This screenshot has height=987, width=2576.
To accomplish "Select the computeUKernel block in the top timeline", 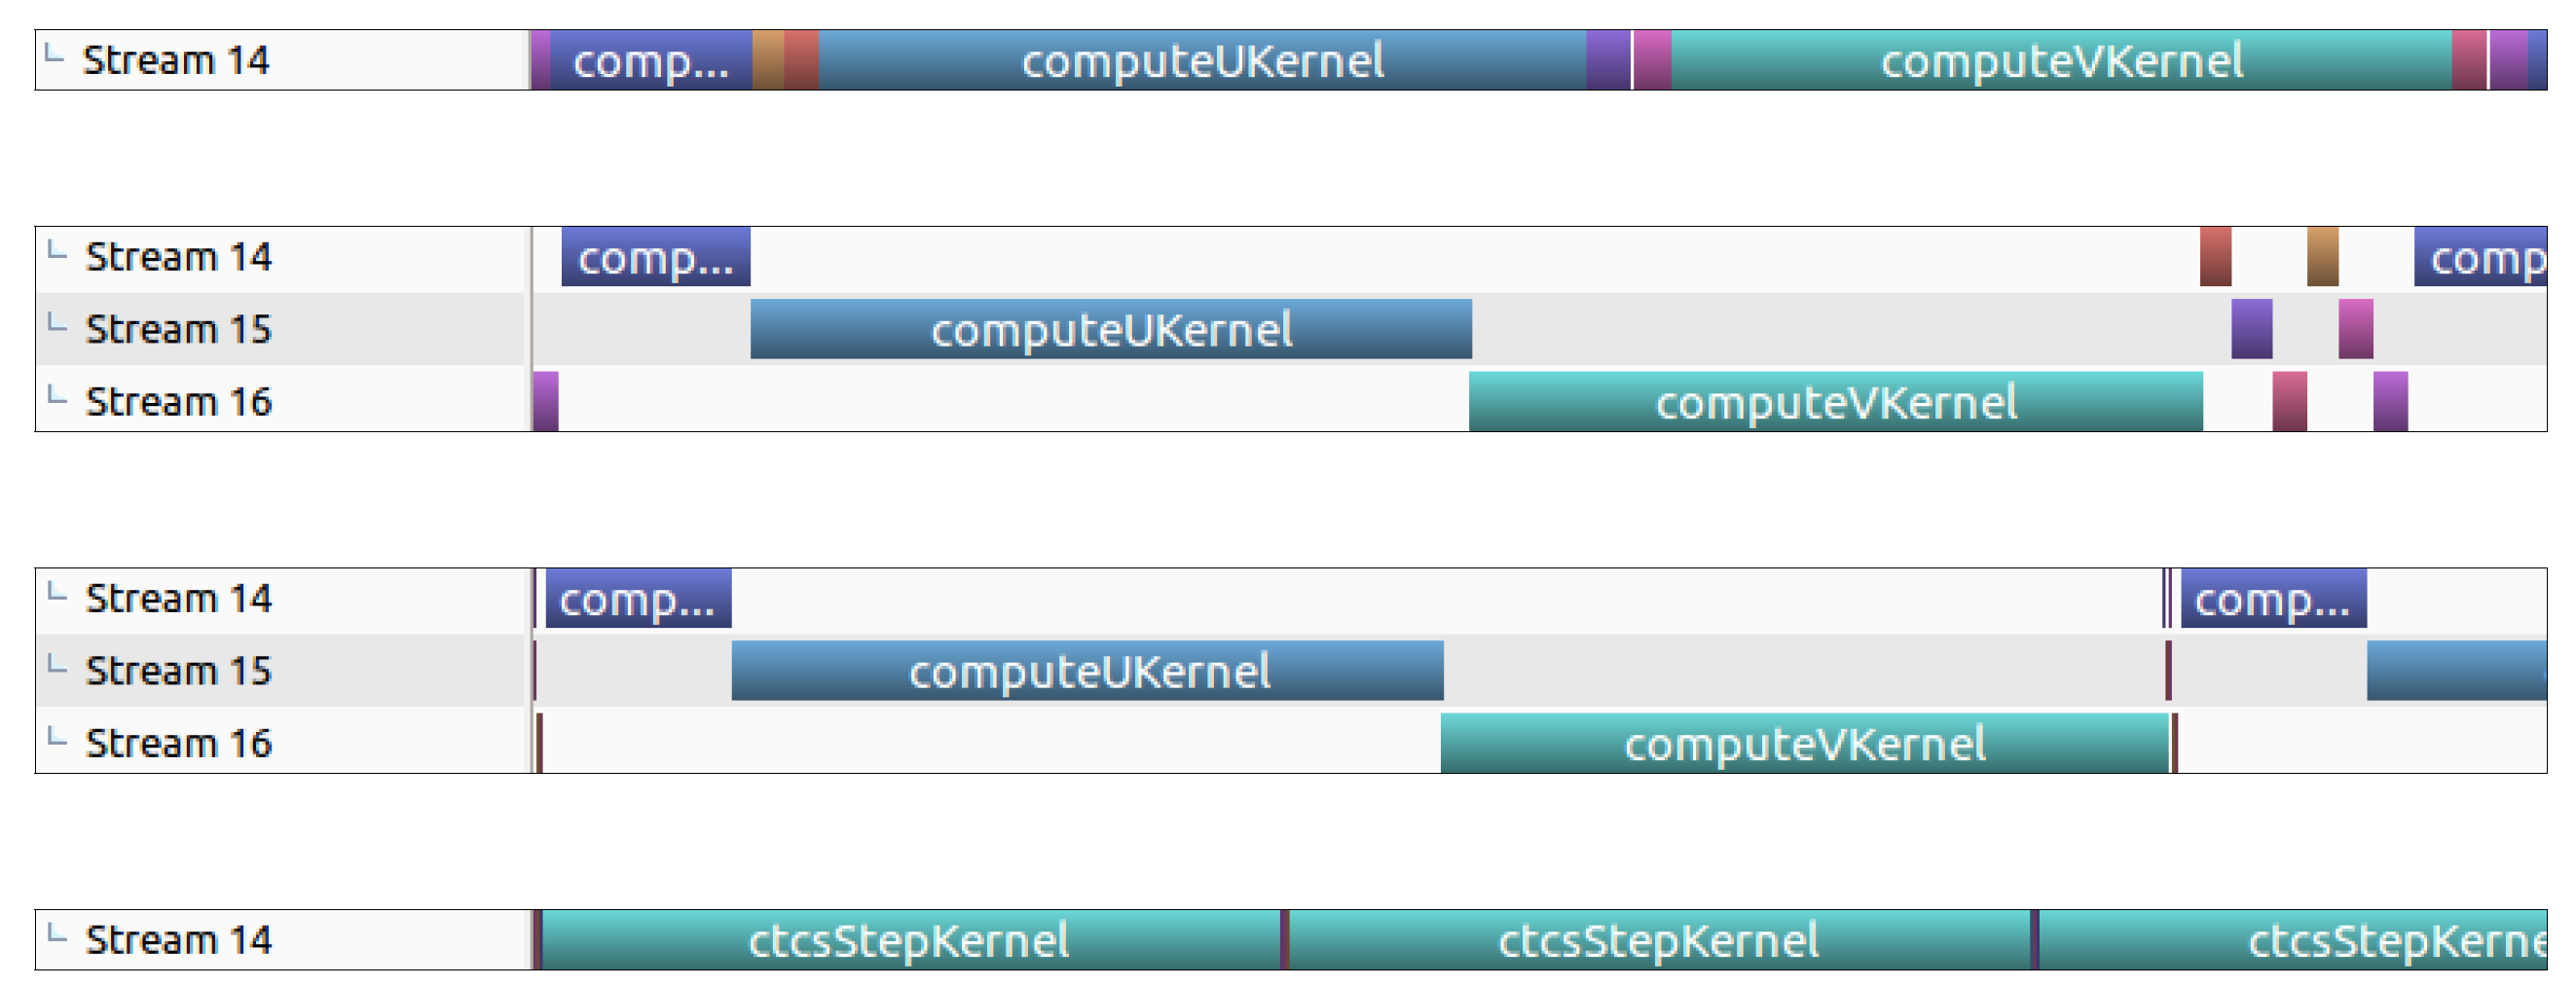I will coord(1201,60).
